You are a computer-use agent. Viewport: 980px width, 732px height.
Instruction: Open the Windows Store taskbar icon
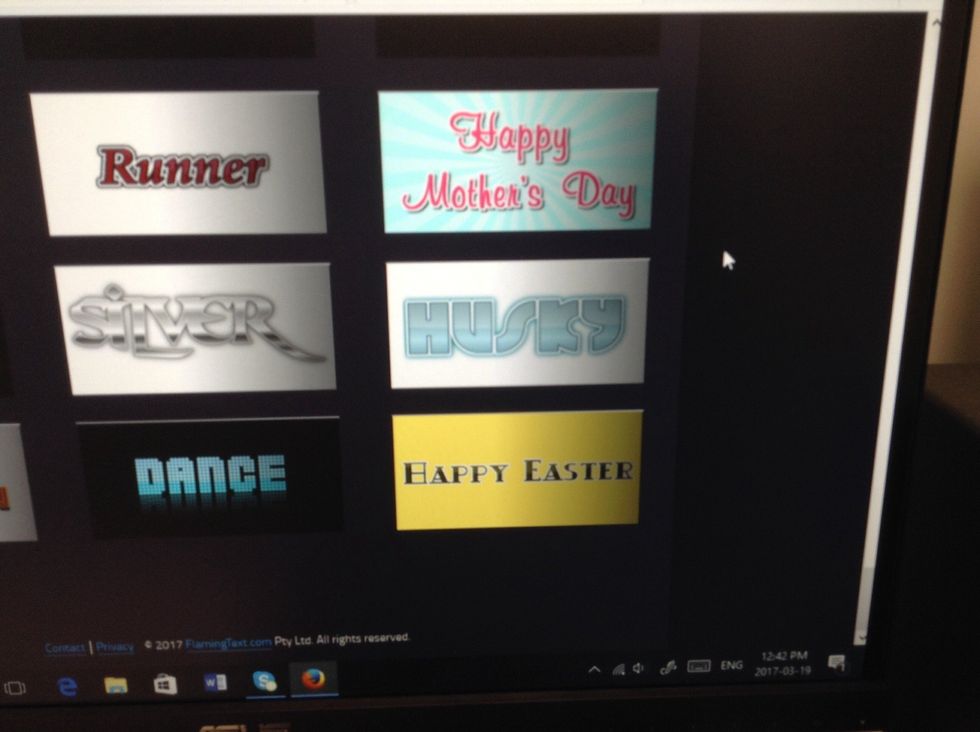click(165, 684)
